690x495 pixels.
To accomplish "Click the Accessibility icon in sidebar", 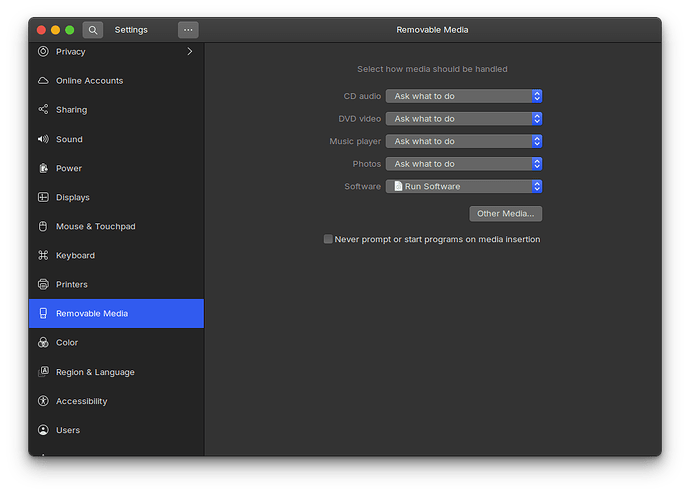I will click(x=43, y=401).
